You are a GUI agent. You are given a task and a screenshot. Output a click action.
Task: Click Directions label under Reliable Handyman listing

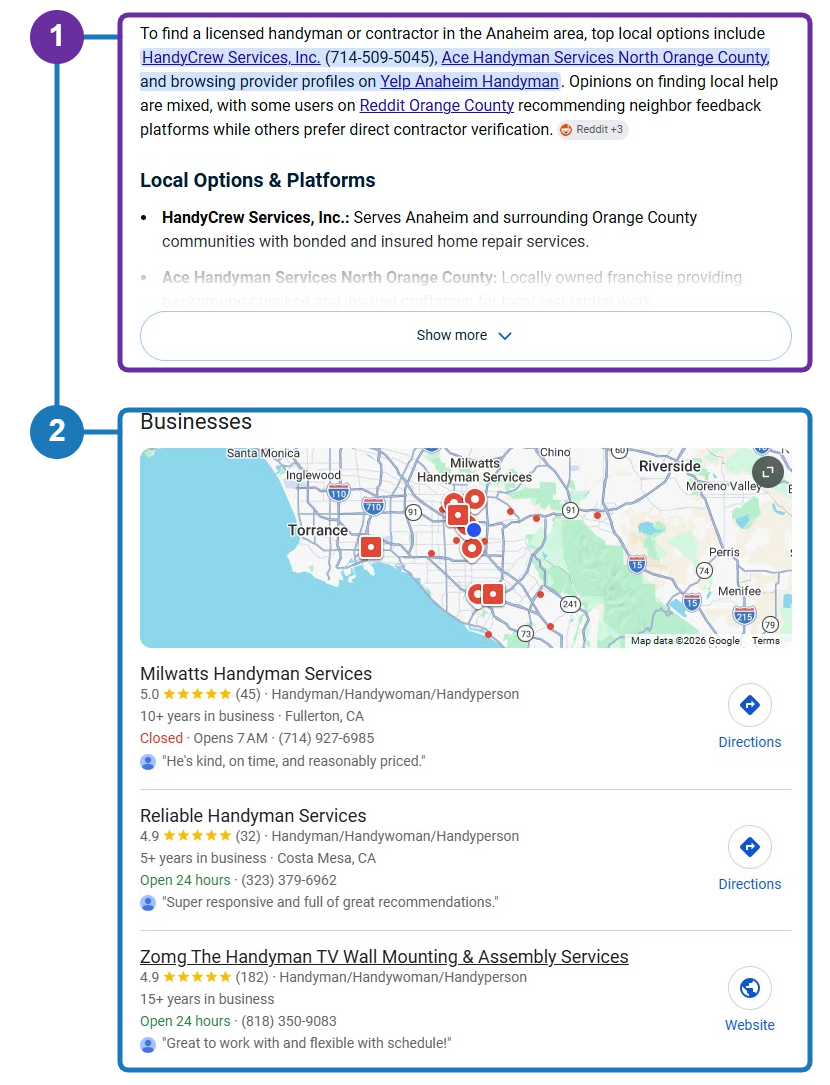(750, 884)
